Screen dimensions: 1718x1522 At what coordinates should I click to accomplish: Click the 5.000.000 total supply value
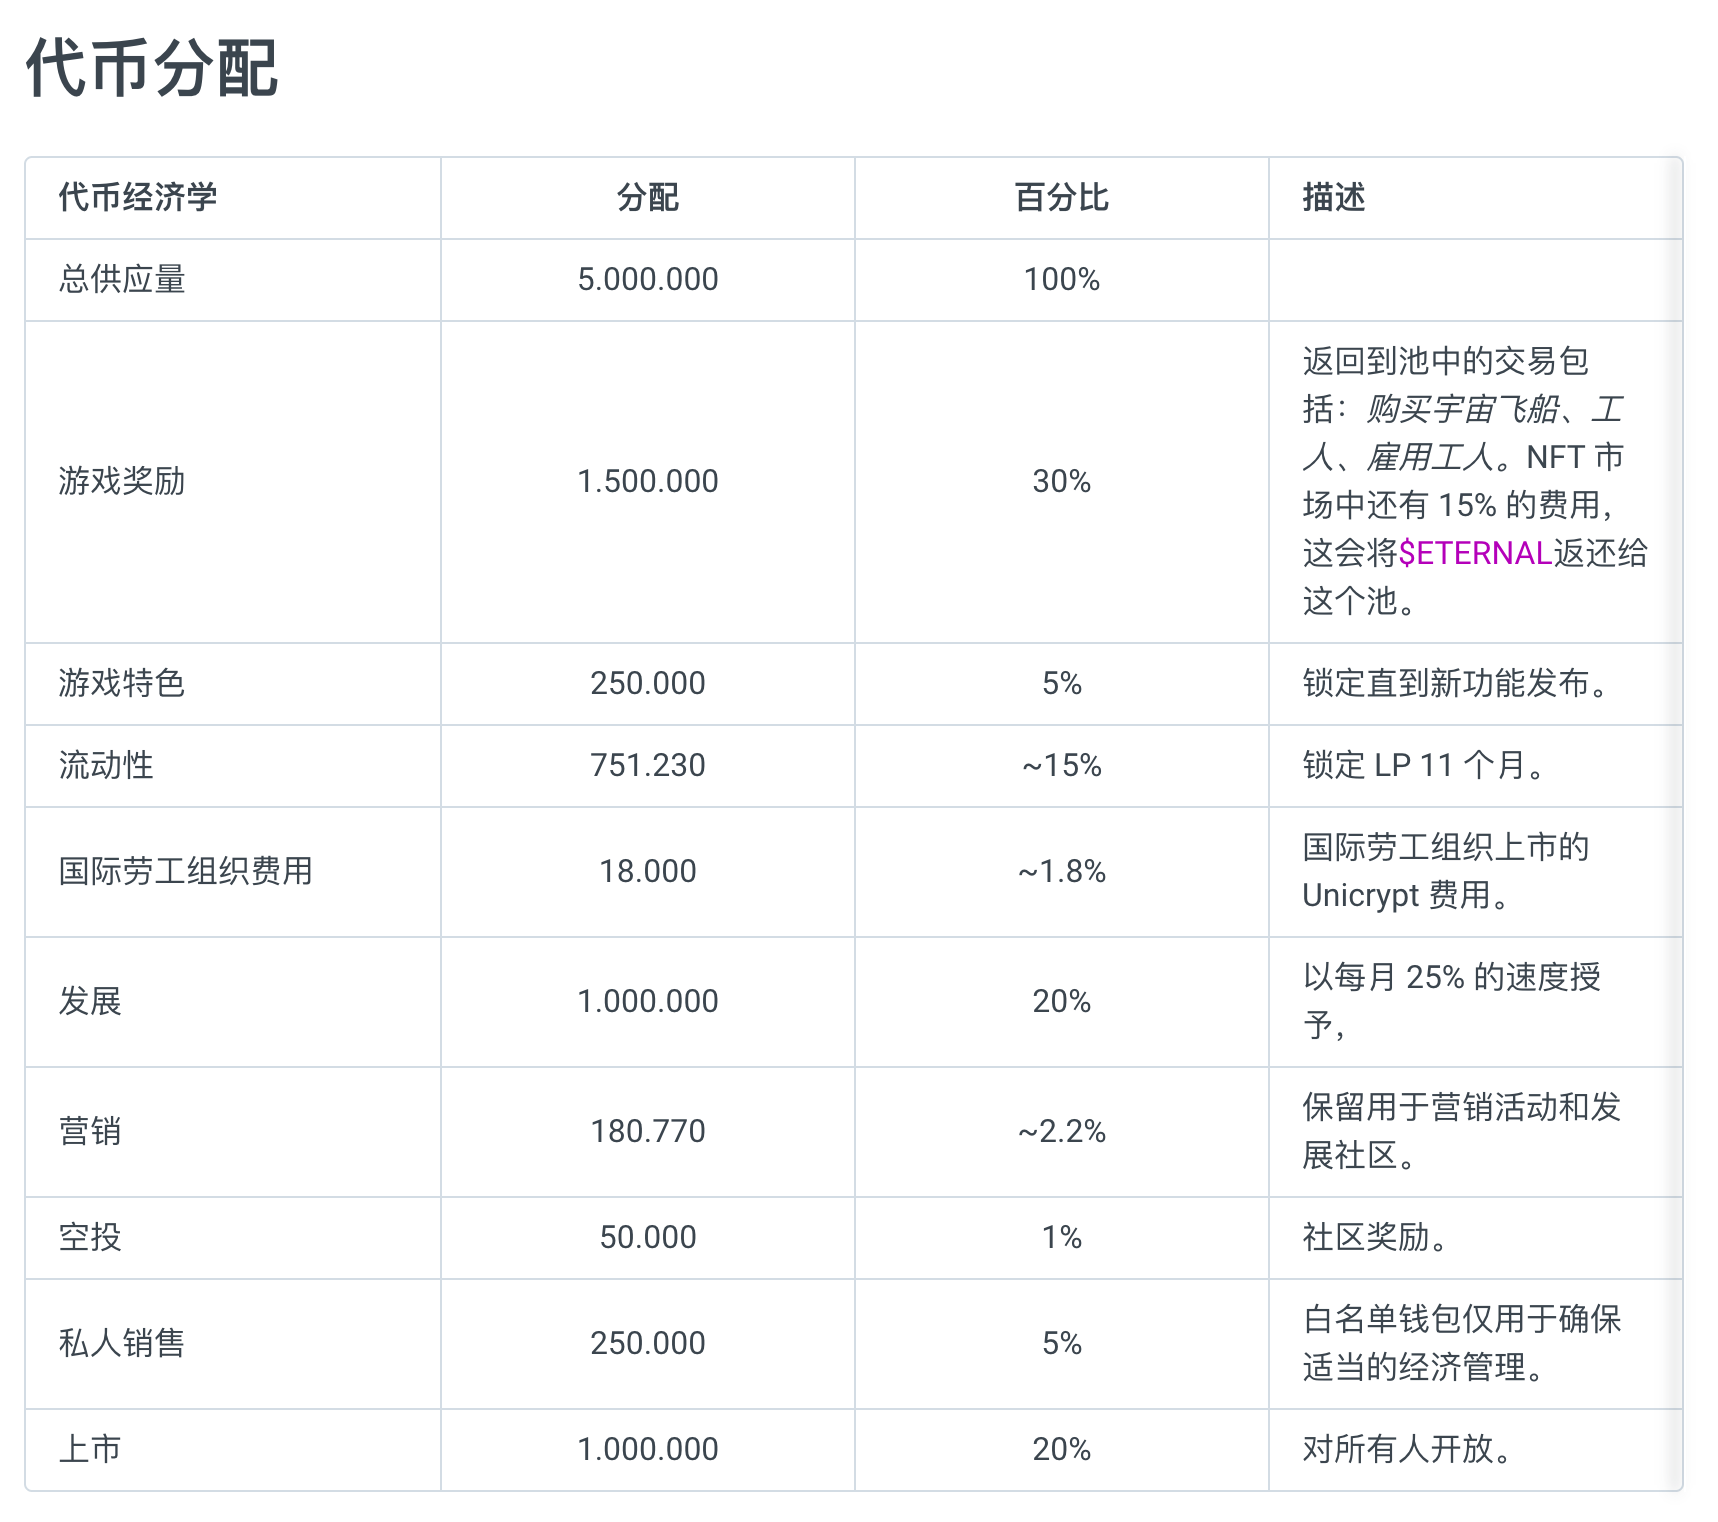click(x=648, y=279)
